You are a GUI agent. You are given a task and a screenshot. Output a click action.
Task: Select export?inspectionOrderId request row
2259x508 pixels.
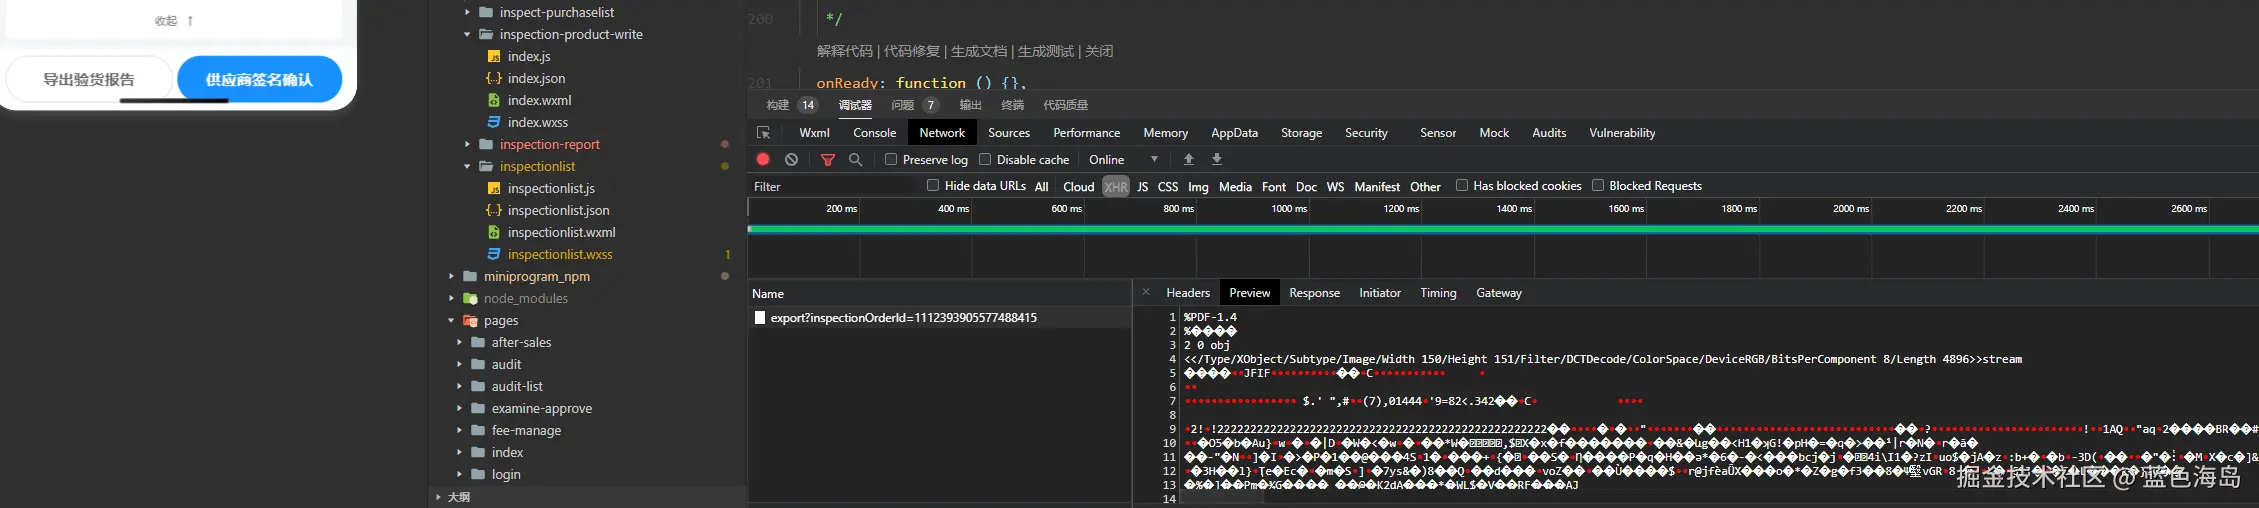(x=940, y=318)
